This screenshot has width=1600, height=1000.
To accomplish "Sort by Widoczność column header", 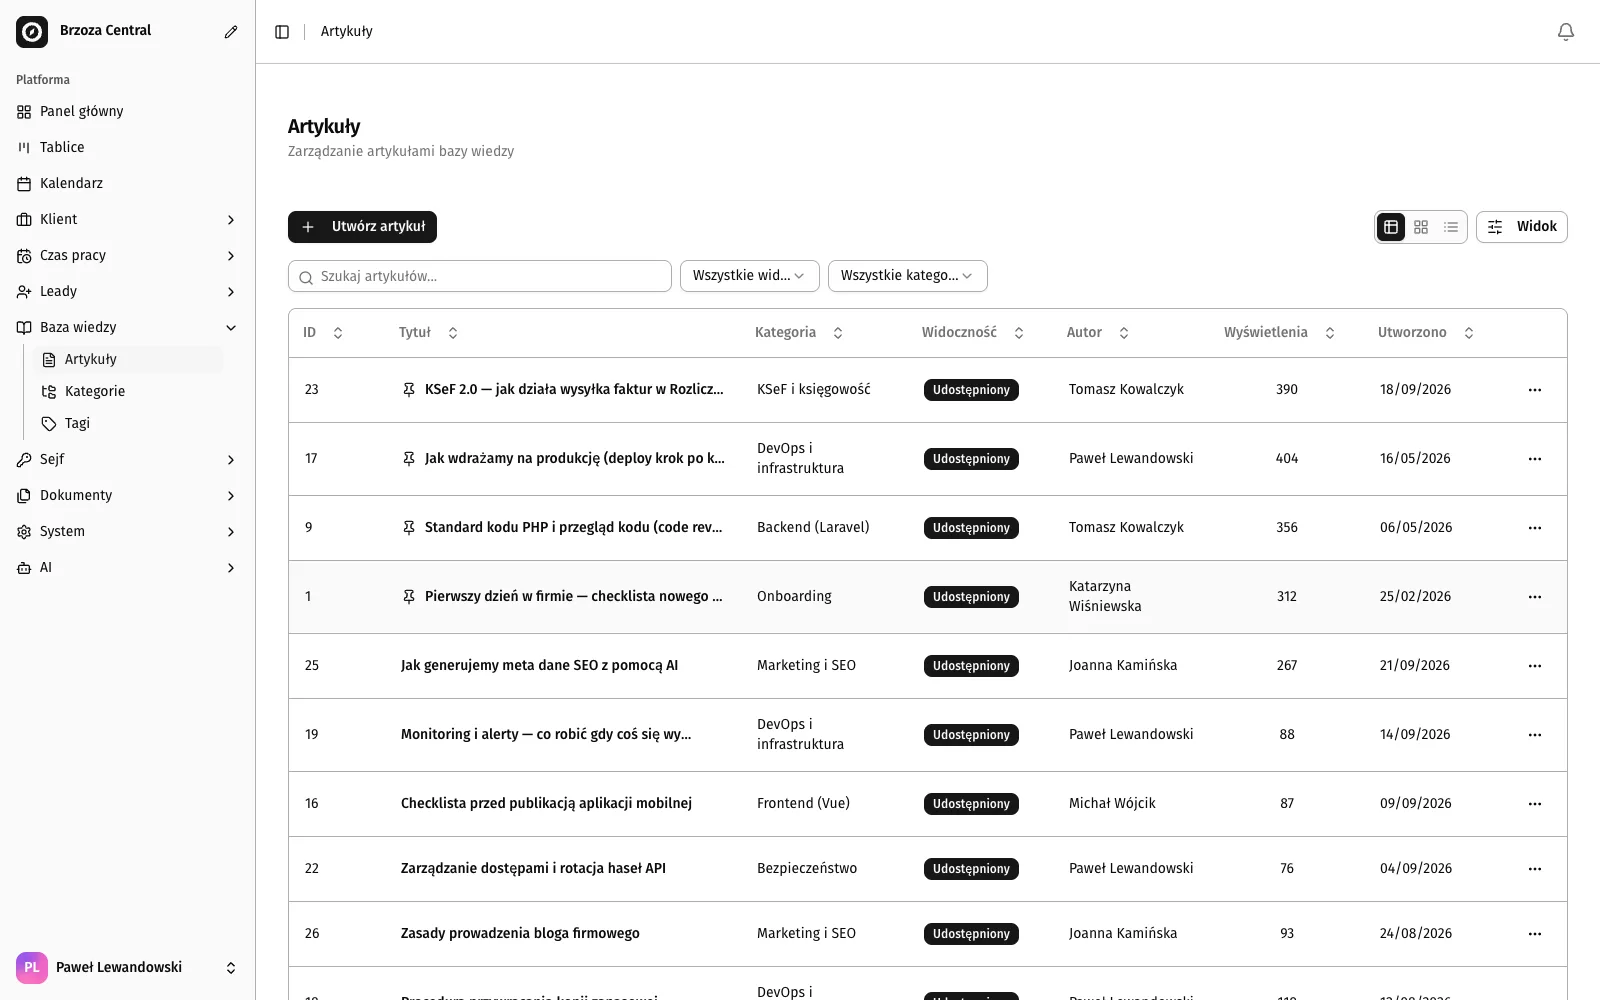I will [973, 333].
